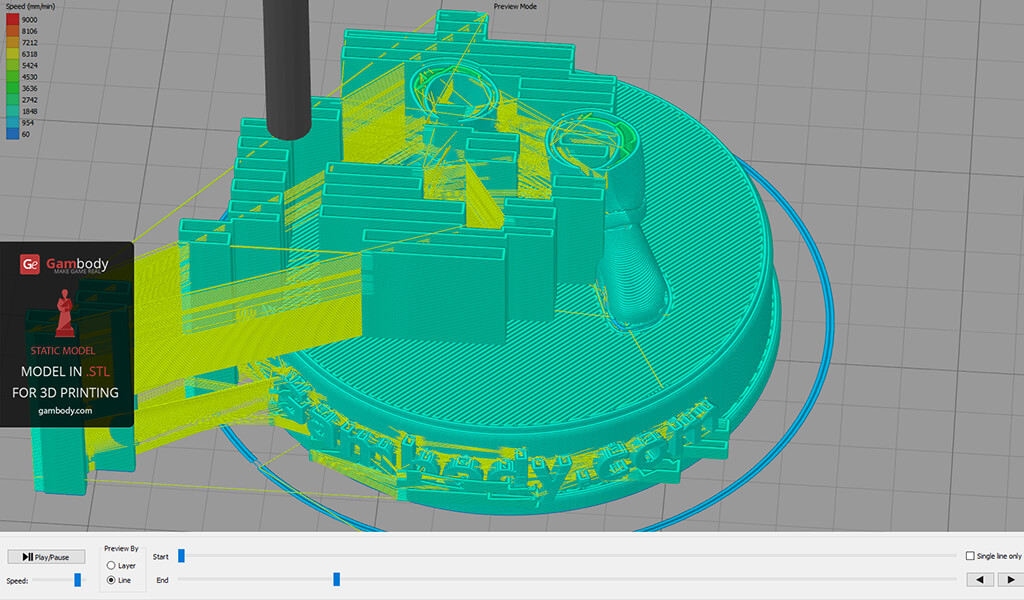This screenshot has width=1024, height=600.
Task: Click the red 9000 speed swatch
Action: click(x=12, y=19)
